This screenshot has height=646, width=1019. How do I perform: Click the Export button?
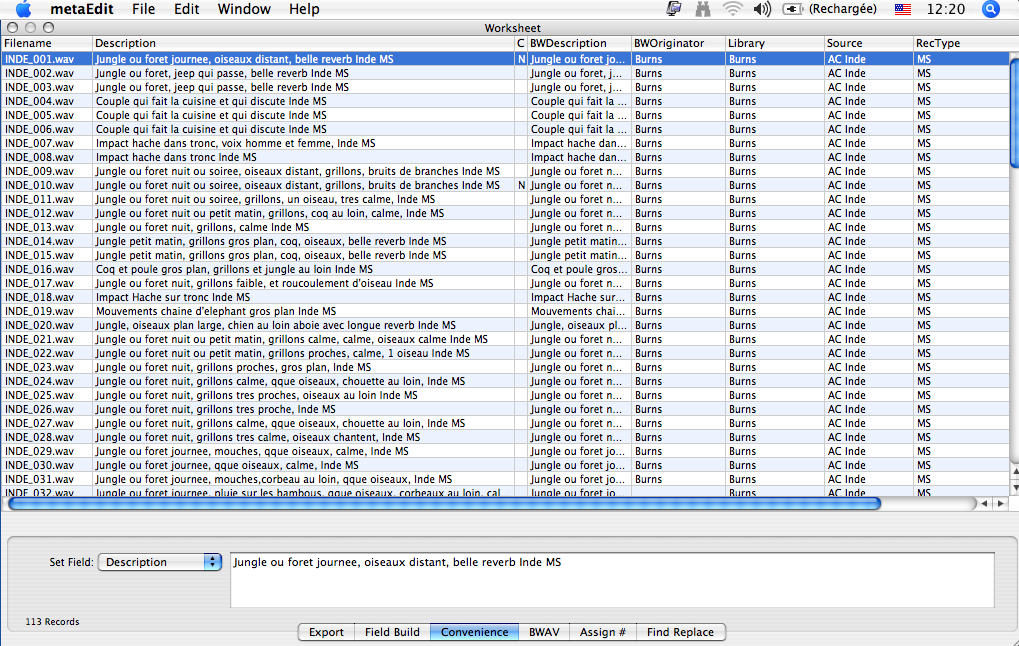(326, 632)
